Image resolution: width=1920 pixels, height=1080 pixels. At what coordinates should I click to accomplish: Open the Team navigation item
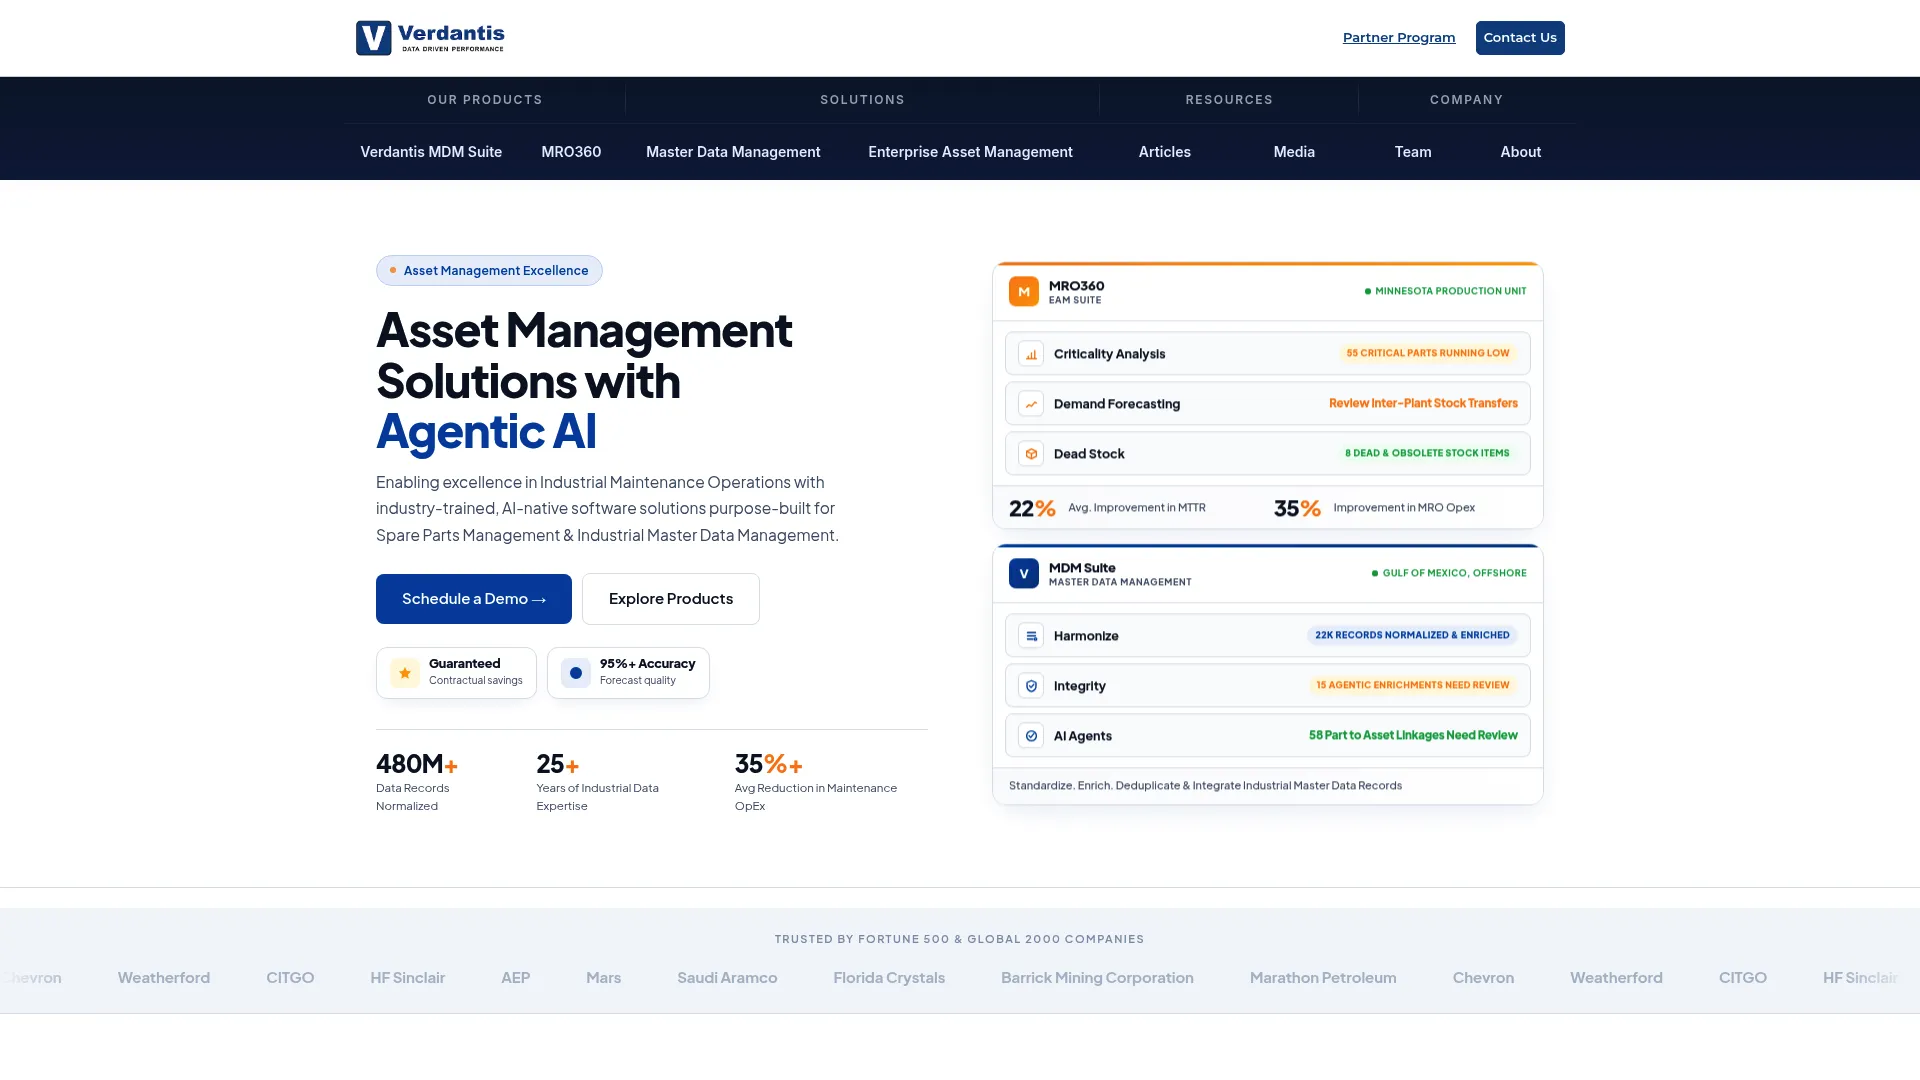1413,152
